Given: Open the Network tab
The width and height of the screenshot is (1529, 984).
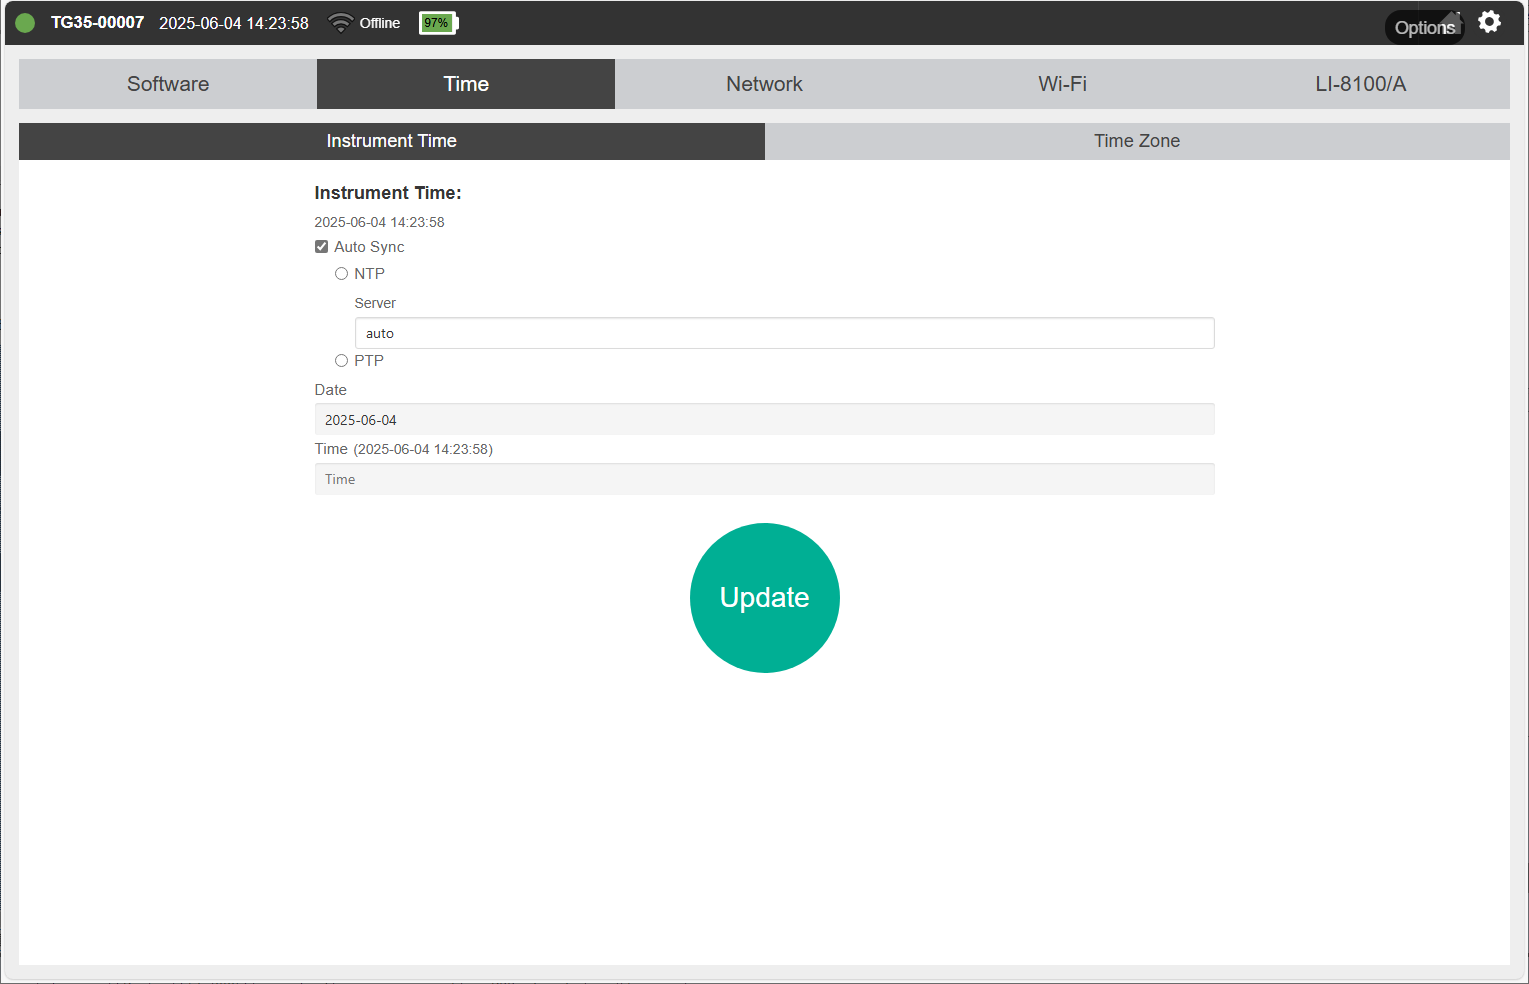Looking at the screenshot, I should pyautogui.click(x=764, y=84).
